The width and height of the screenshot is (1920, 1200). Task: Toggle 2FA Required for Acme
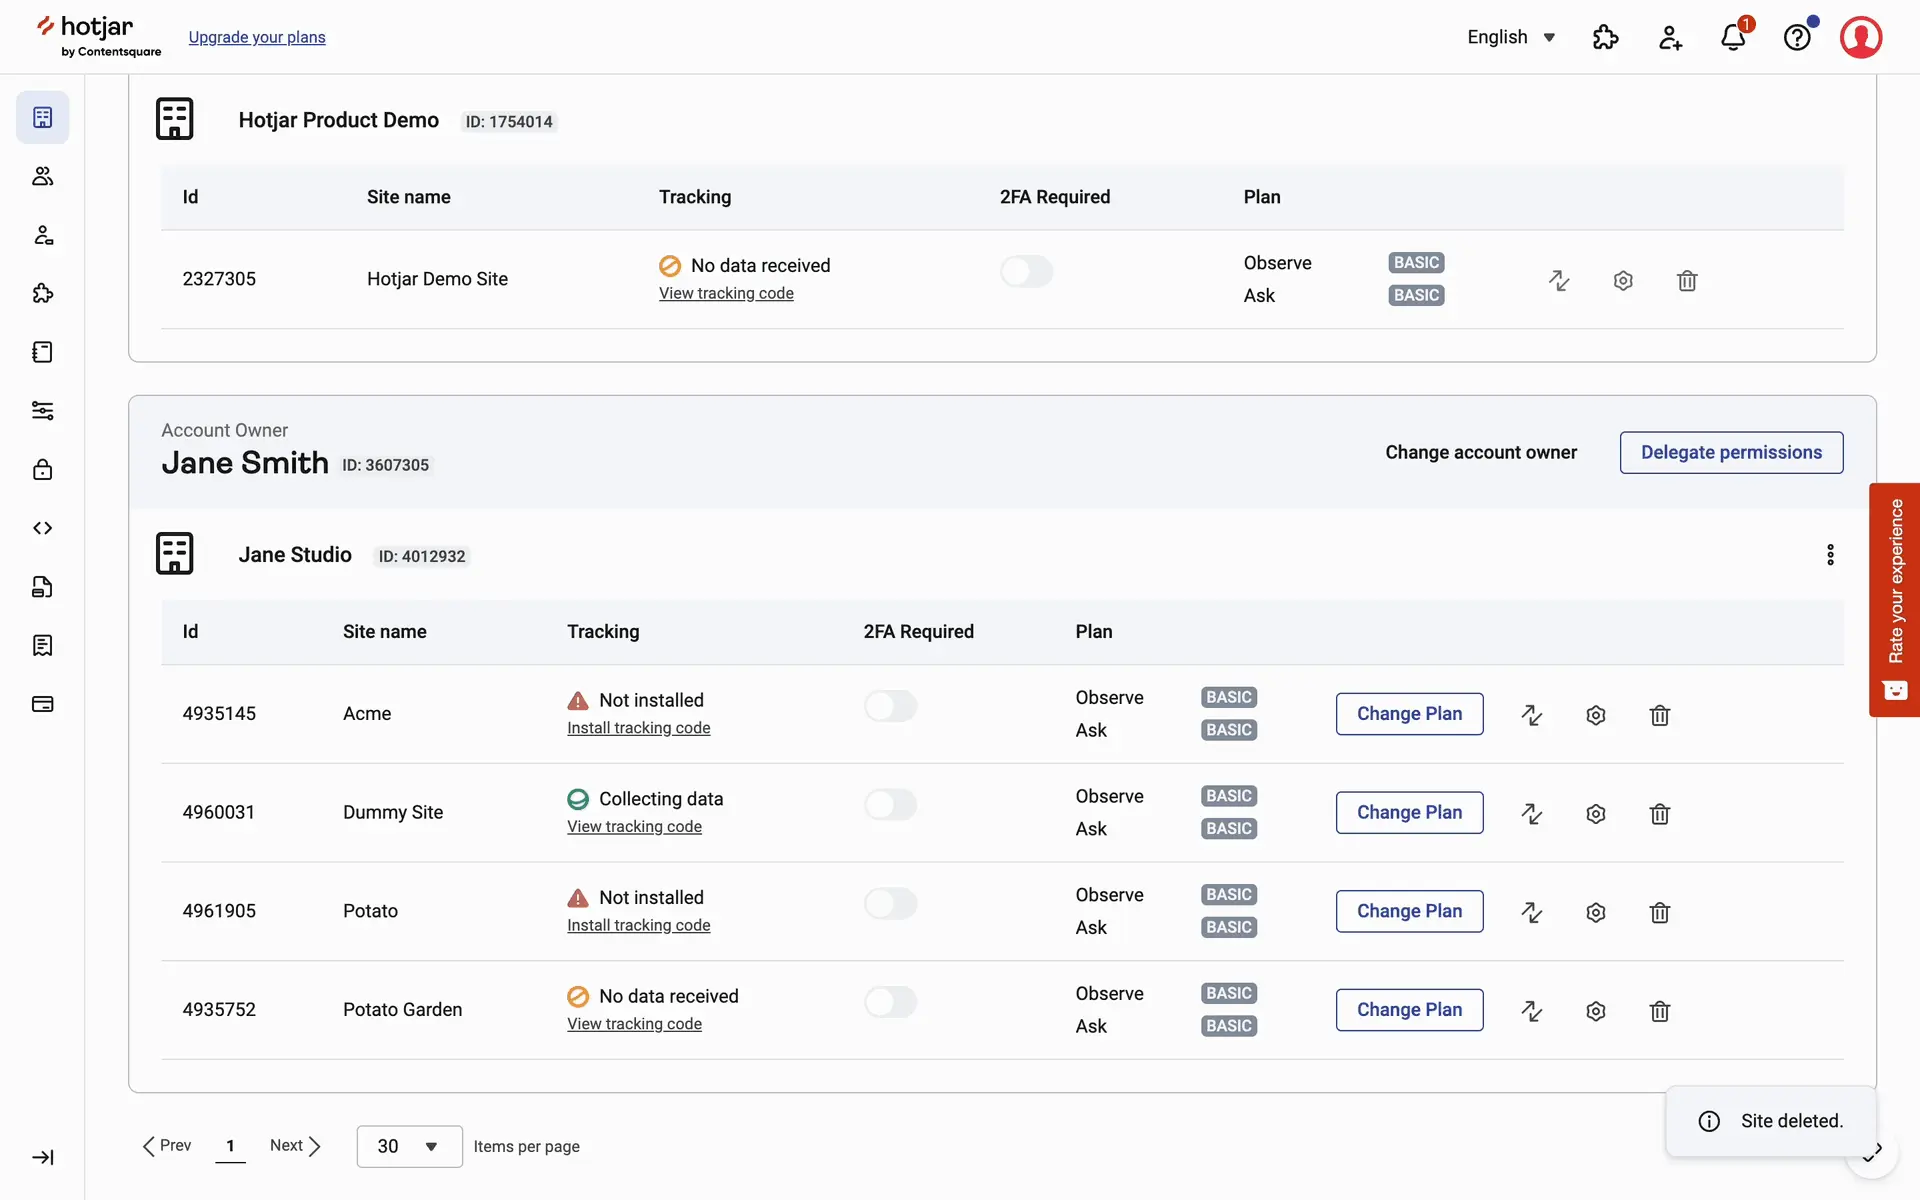pyautogui.click(x=890, y=706)
